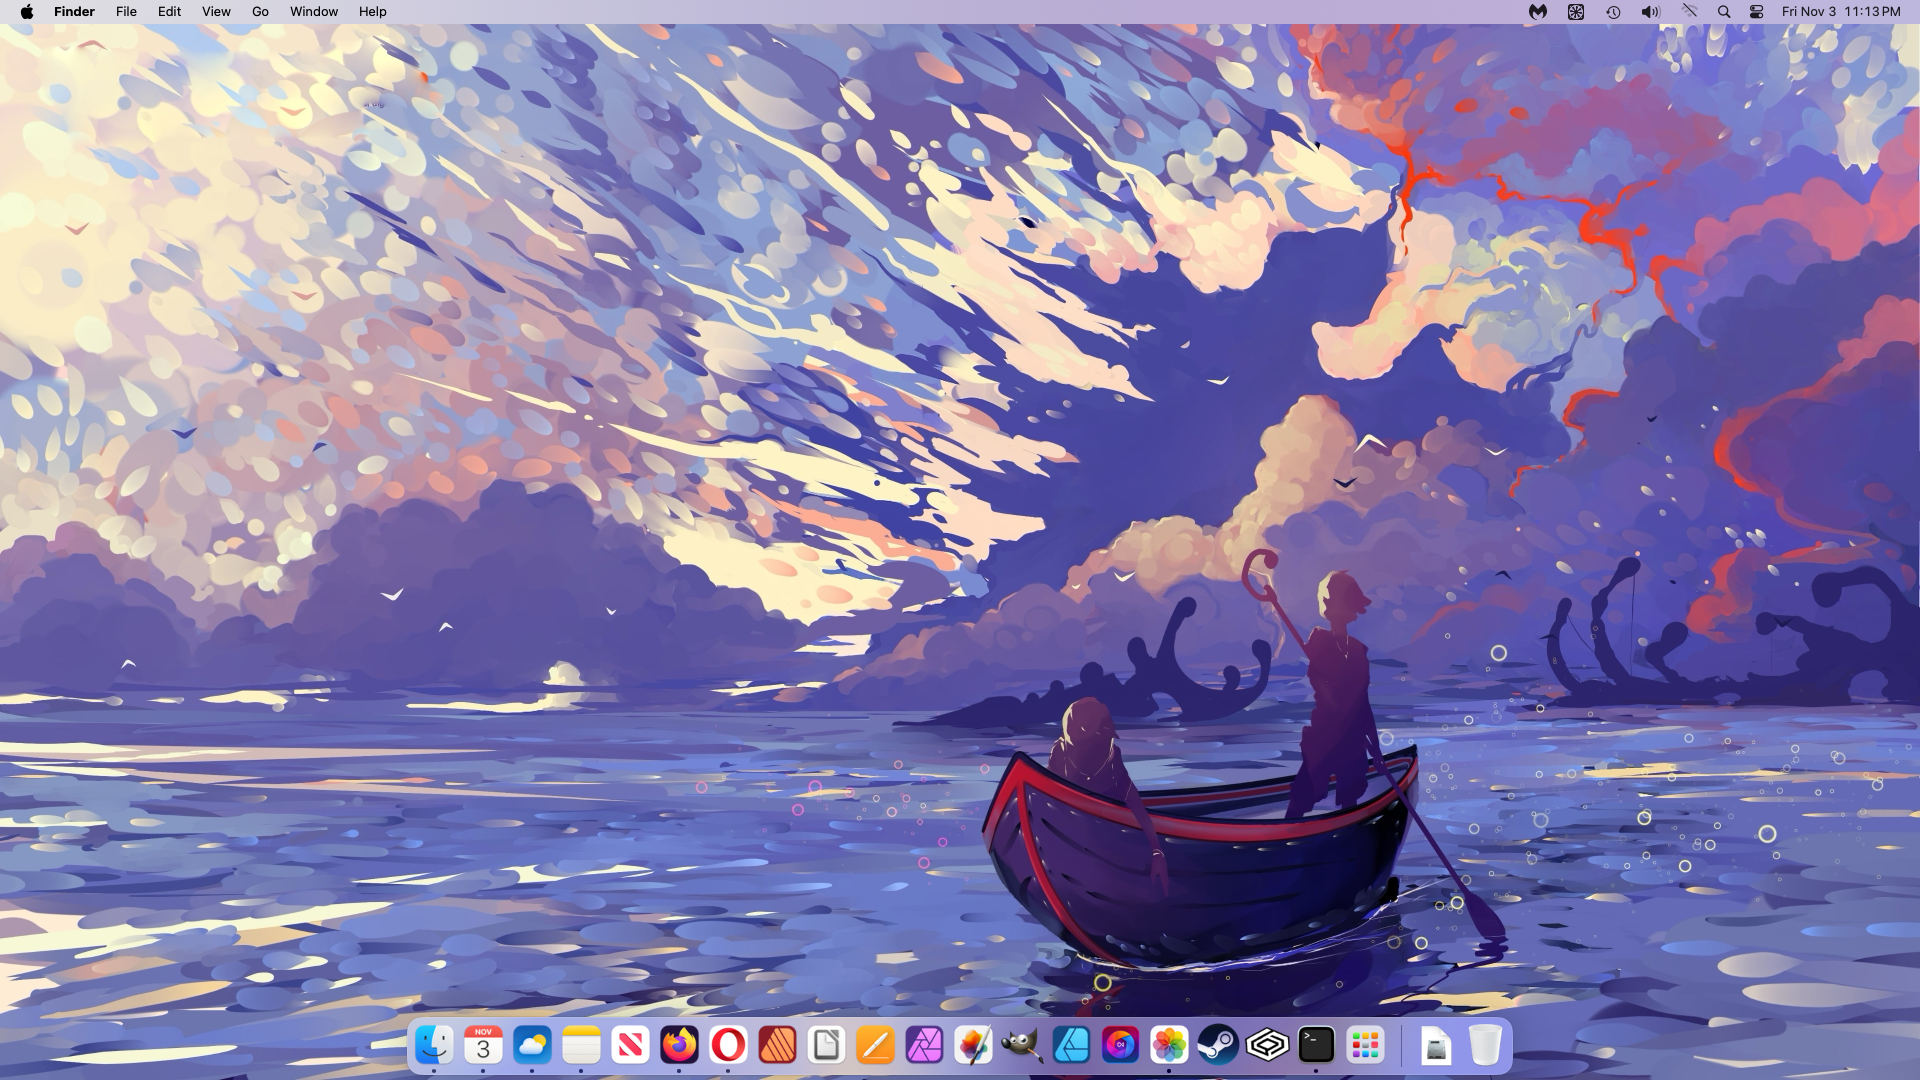Open the Help menu
This screenshot has width=1920, height=1080.
pos(373,12)
